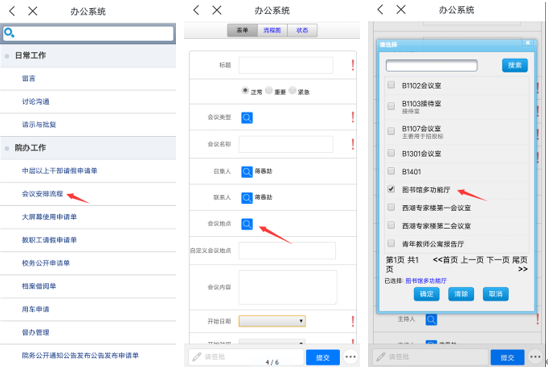
Task: Switch to the 表单 tab
Action: tap(242, 30)
